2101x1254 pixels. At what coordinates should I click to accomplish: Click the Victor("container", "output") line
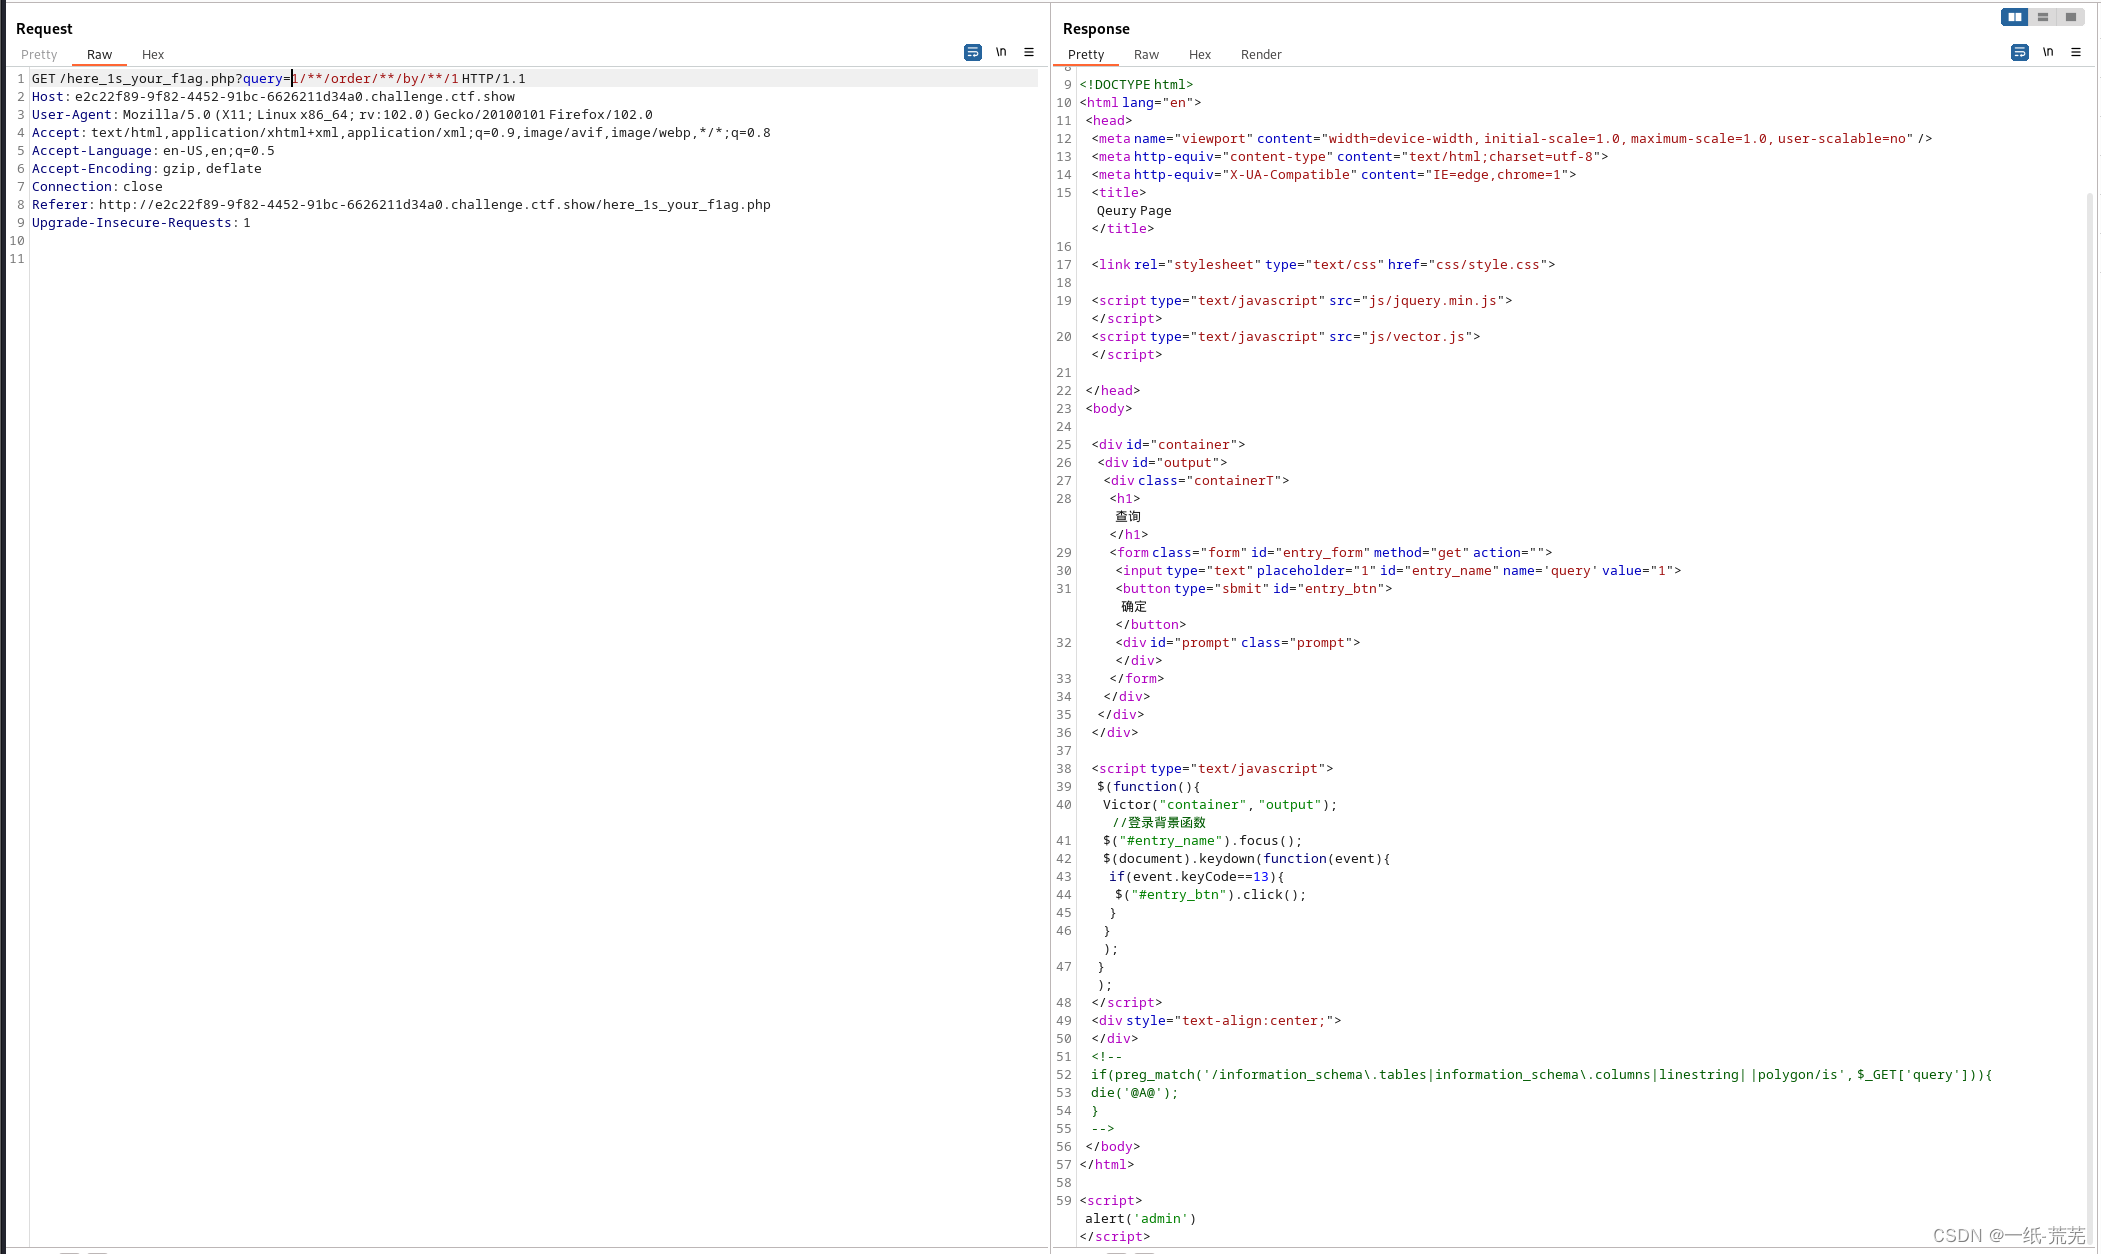click(x=1220, y=805)
